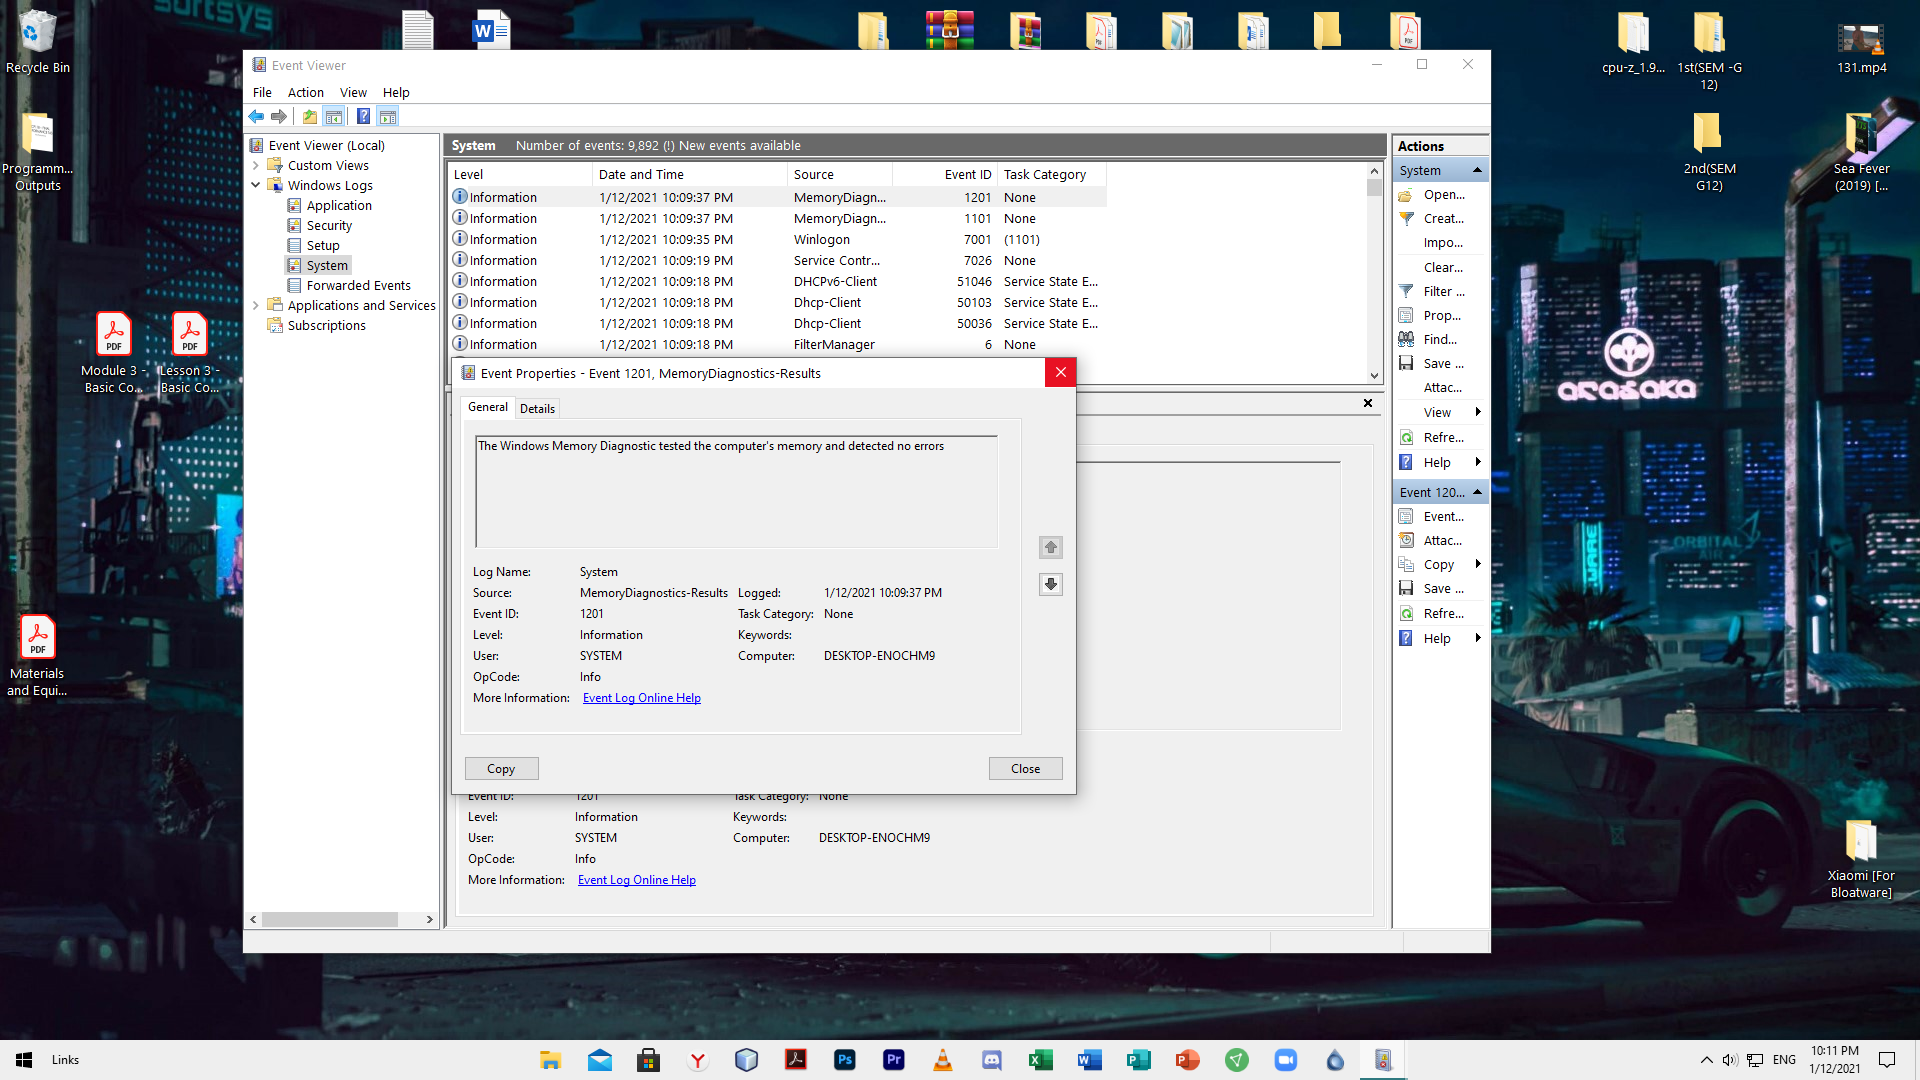The width and height of the screenshot is (1920, 1080).
Task: Click the Close button in Event Properties
Action: (1025, 767)
